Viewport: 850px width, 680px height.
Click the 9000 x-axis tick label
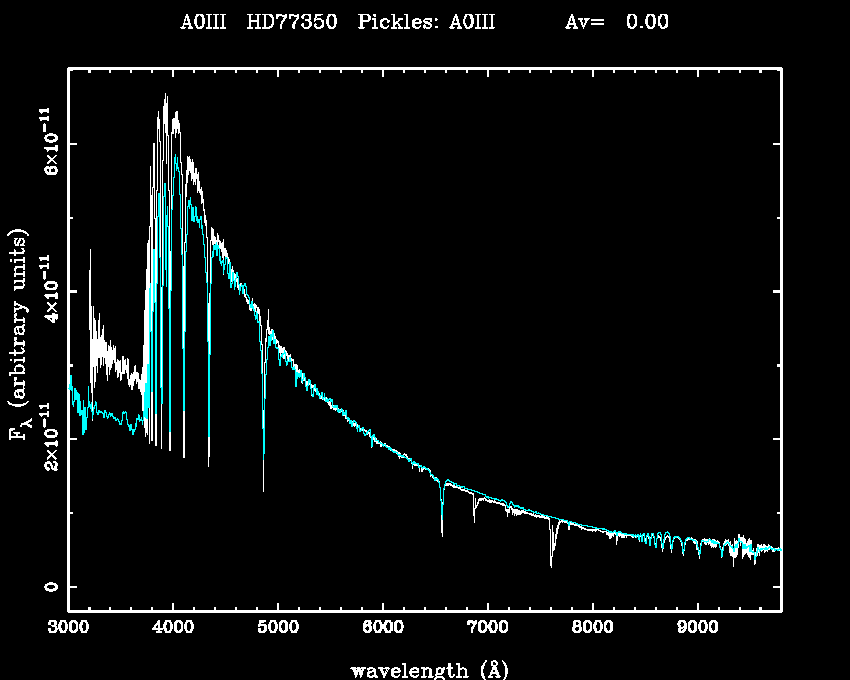[698, 628]
